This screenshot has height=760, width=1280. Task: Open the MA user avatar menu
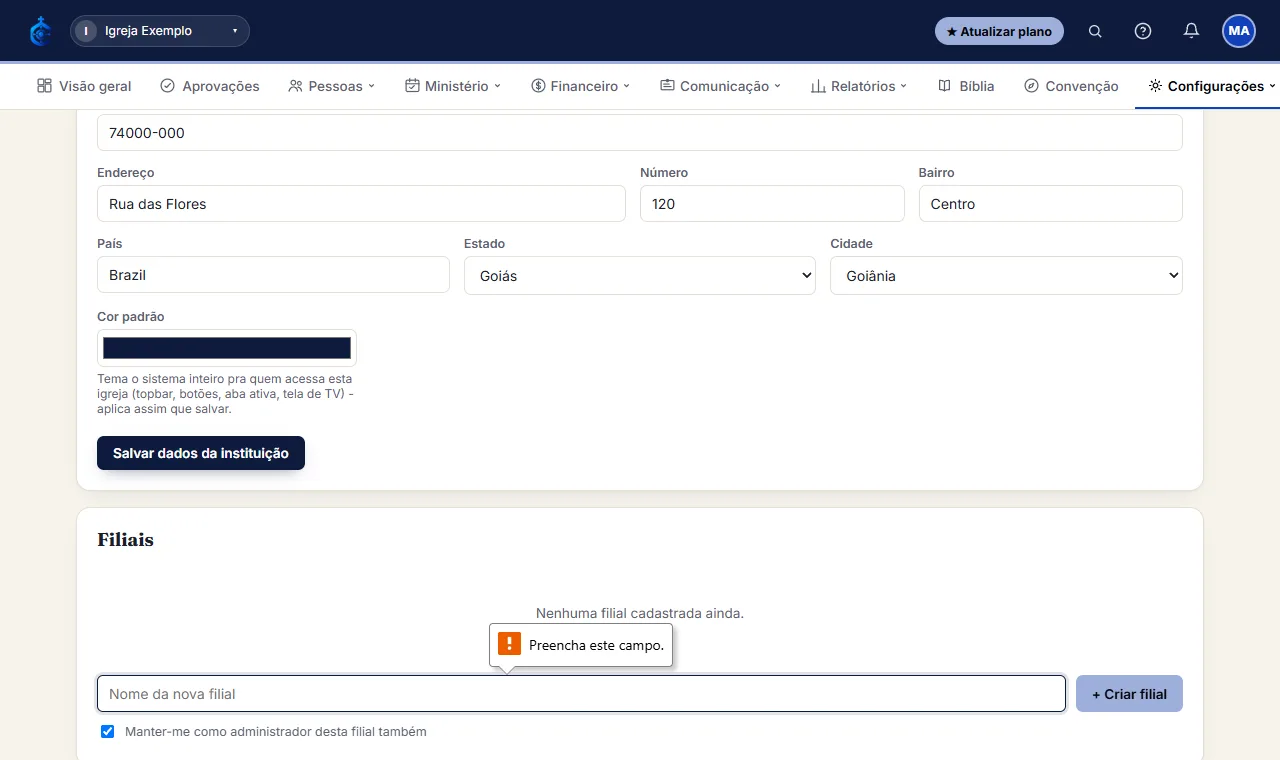coord(1239,31)
